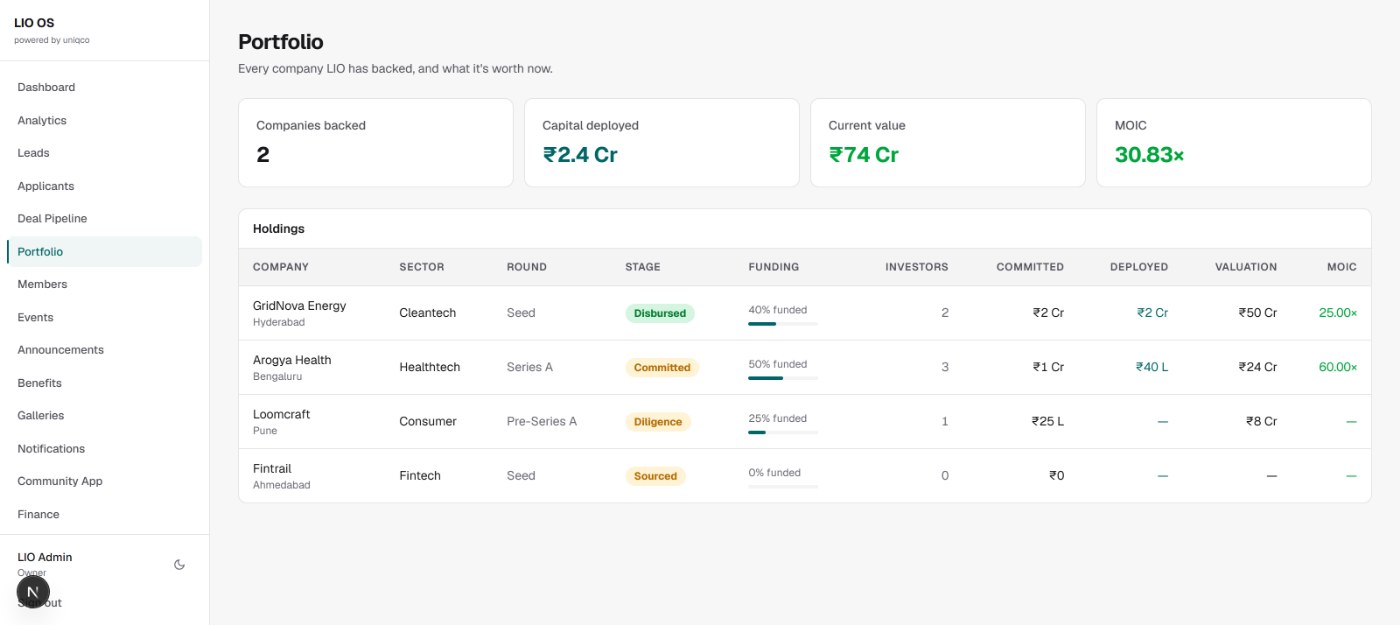Click the Pre-Series A round cell
Image resolution: width=1400 pixels, height=625 pixels.
(542, 421)
